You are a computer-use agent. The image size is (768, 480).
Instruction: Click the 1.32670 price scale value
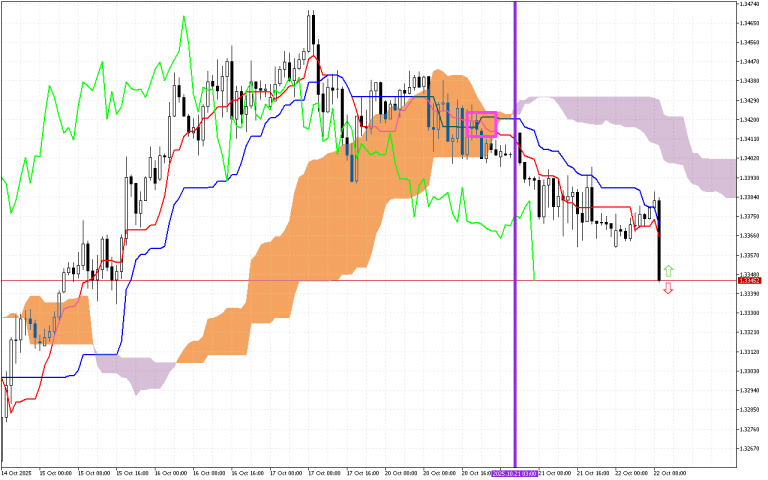pyautogui.click(x=749, y=449)
